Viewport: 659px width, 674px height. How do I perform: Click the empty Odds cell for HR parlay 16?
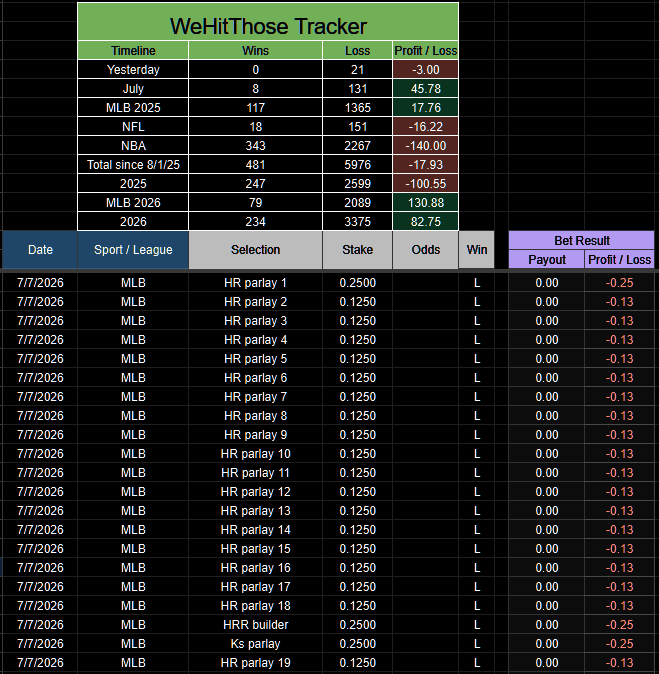coord(426,568)
